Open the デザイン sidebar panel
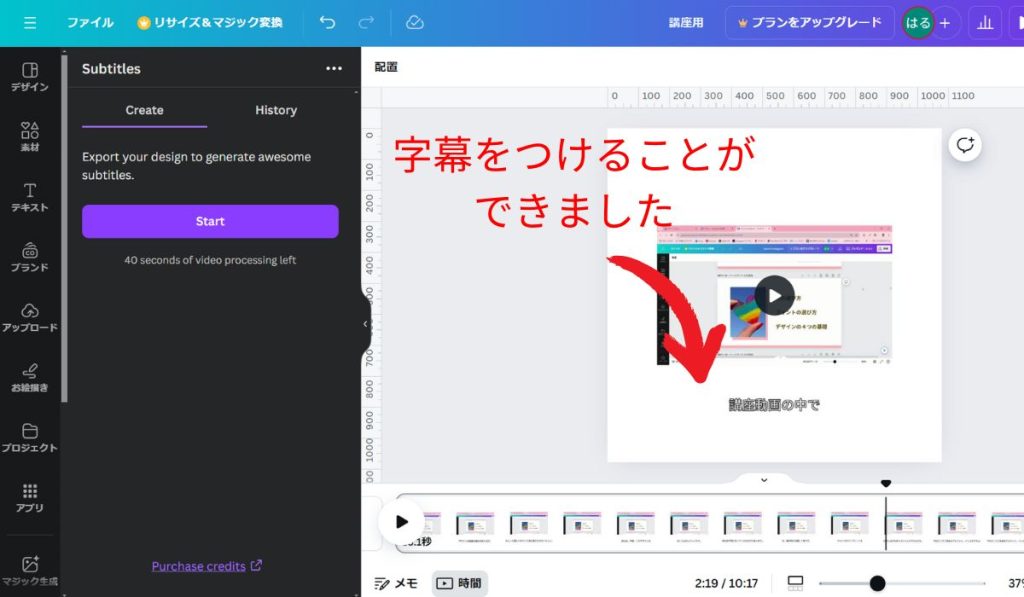This screenshot has height=597, width=1024. click(30, 76)
